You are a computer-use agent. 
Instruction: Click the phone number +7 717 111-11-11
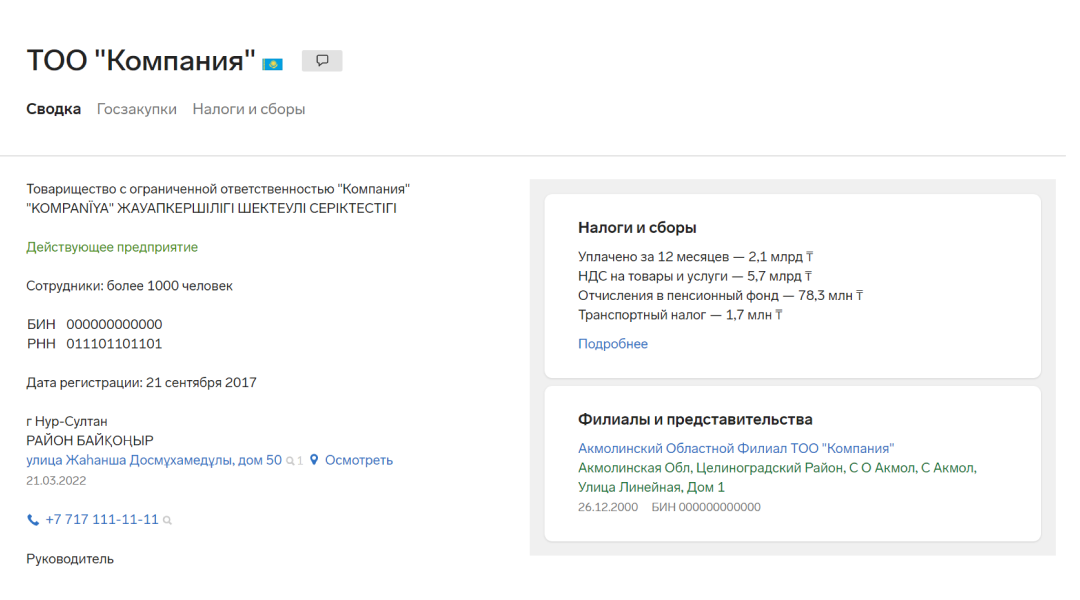pyautogui.click(x=102, y=520)
